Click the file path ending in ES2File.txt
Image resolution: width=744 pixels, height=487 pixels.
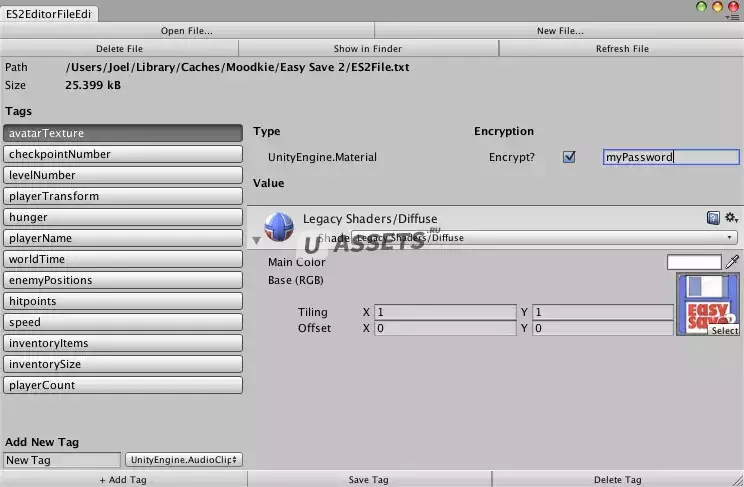coord(237,67)
